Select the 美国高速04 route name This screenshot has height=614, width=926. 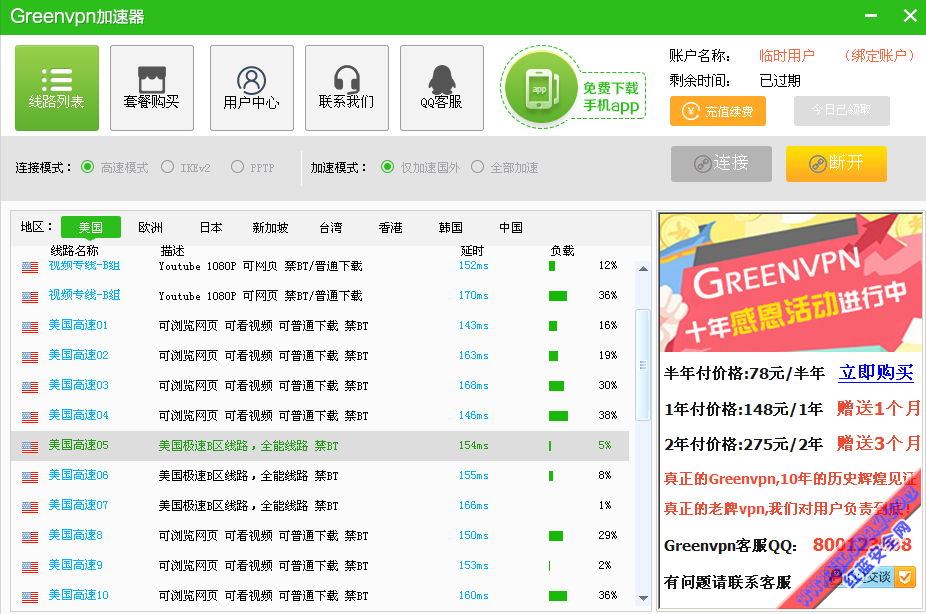pyautogui.click(x=78, y=416)
